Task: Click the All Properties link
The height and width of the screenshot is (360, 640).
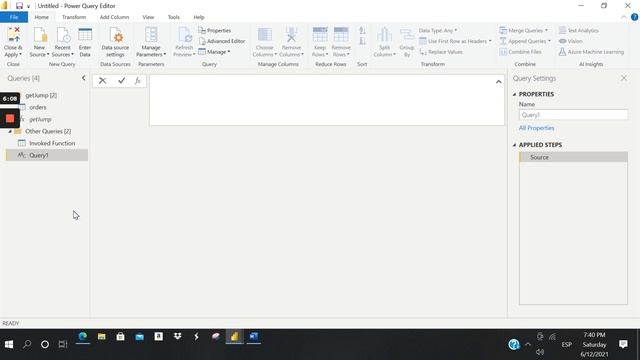Action: pos(536,128)
